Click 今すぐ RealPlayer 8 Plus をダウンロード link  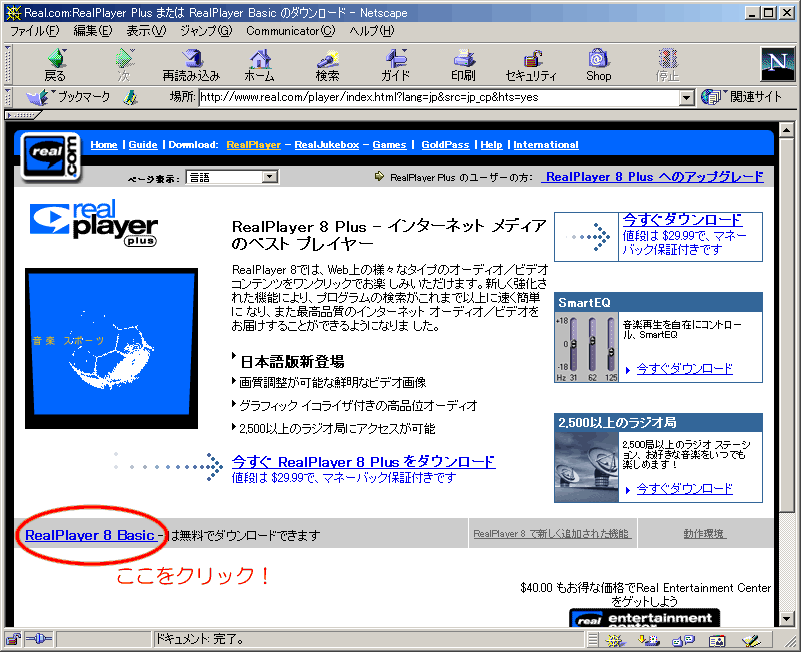click(x=363, y=462)
